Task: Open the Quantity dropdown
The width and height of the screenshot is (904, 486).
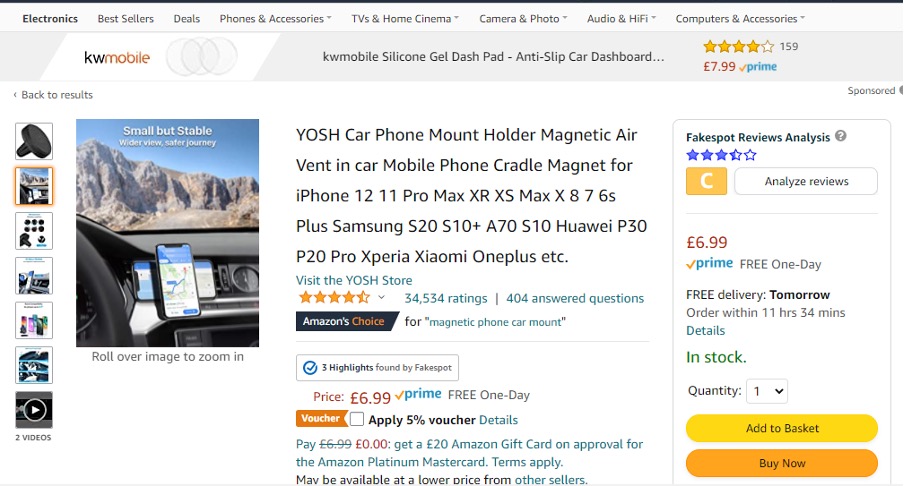Action: pos(767,391)
